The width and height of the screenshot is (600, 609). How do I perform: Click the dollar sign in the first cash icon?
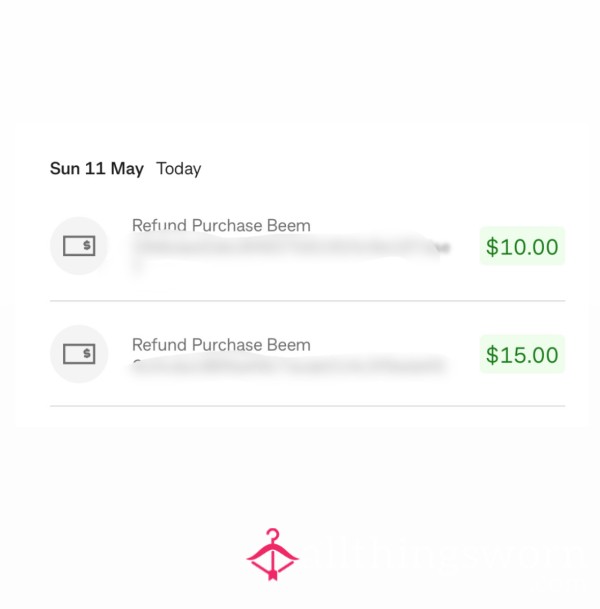[87, 245]
